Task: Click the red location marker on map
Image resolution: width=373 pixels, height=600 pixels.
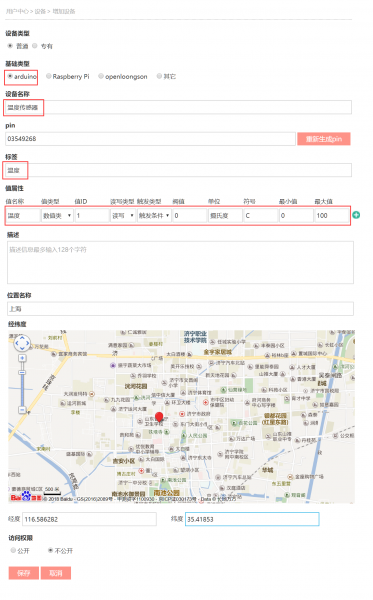Action: click(x=159, y=417)
